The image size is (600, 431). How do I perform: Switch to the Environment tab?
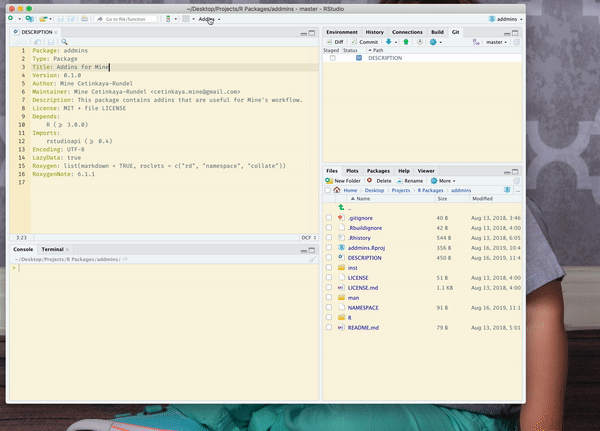(x=342, y=32)
